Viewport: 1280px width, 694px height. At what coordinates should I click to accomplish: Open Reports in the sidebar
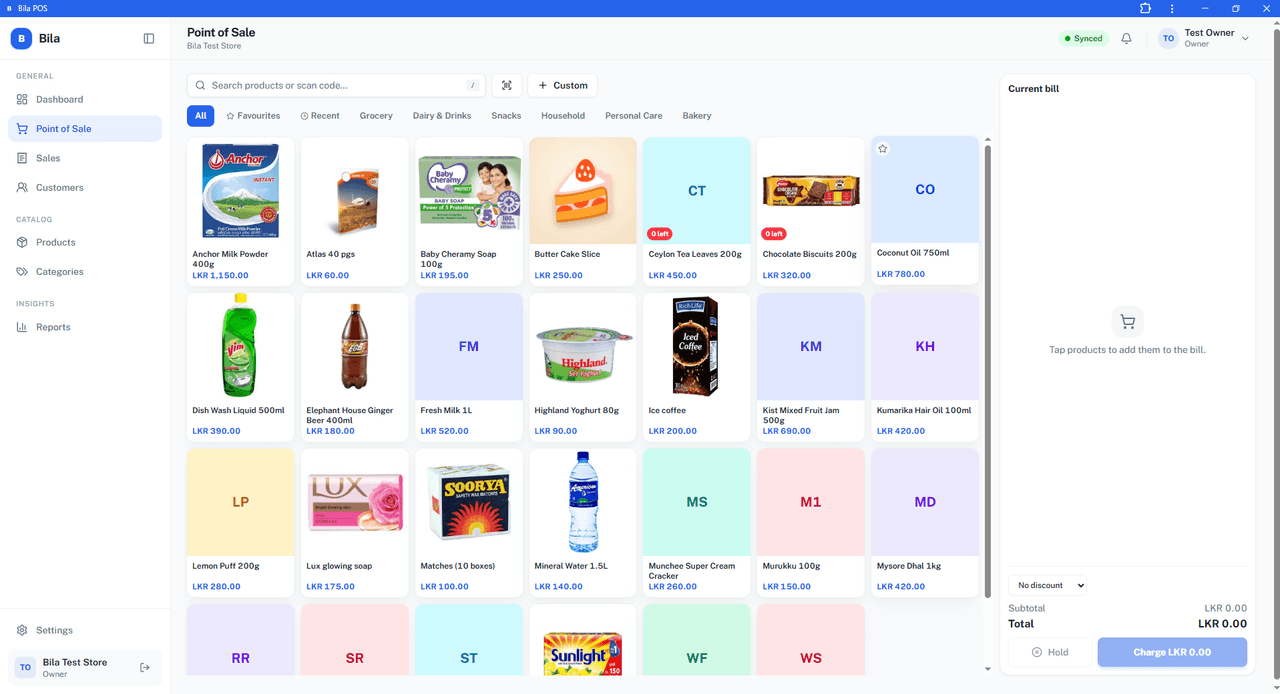[85, 327]
